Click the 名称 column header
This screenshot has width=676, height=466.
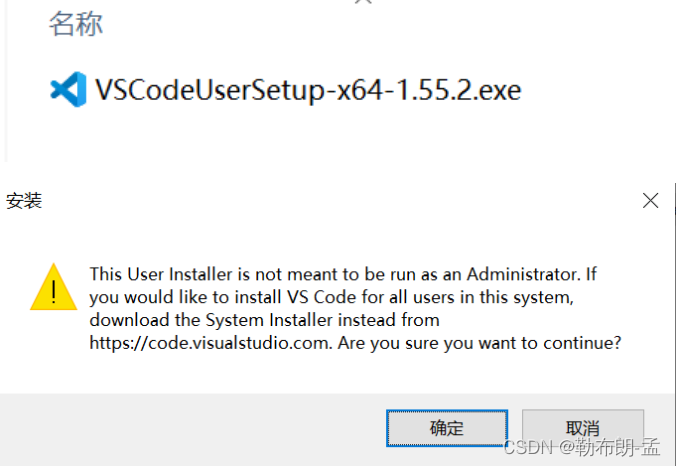point(76,24)
